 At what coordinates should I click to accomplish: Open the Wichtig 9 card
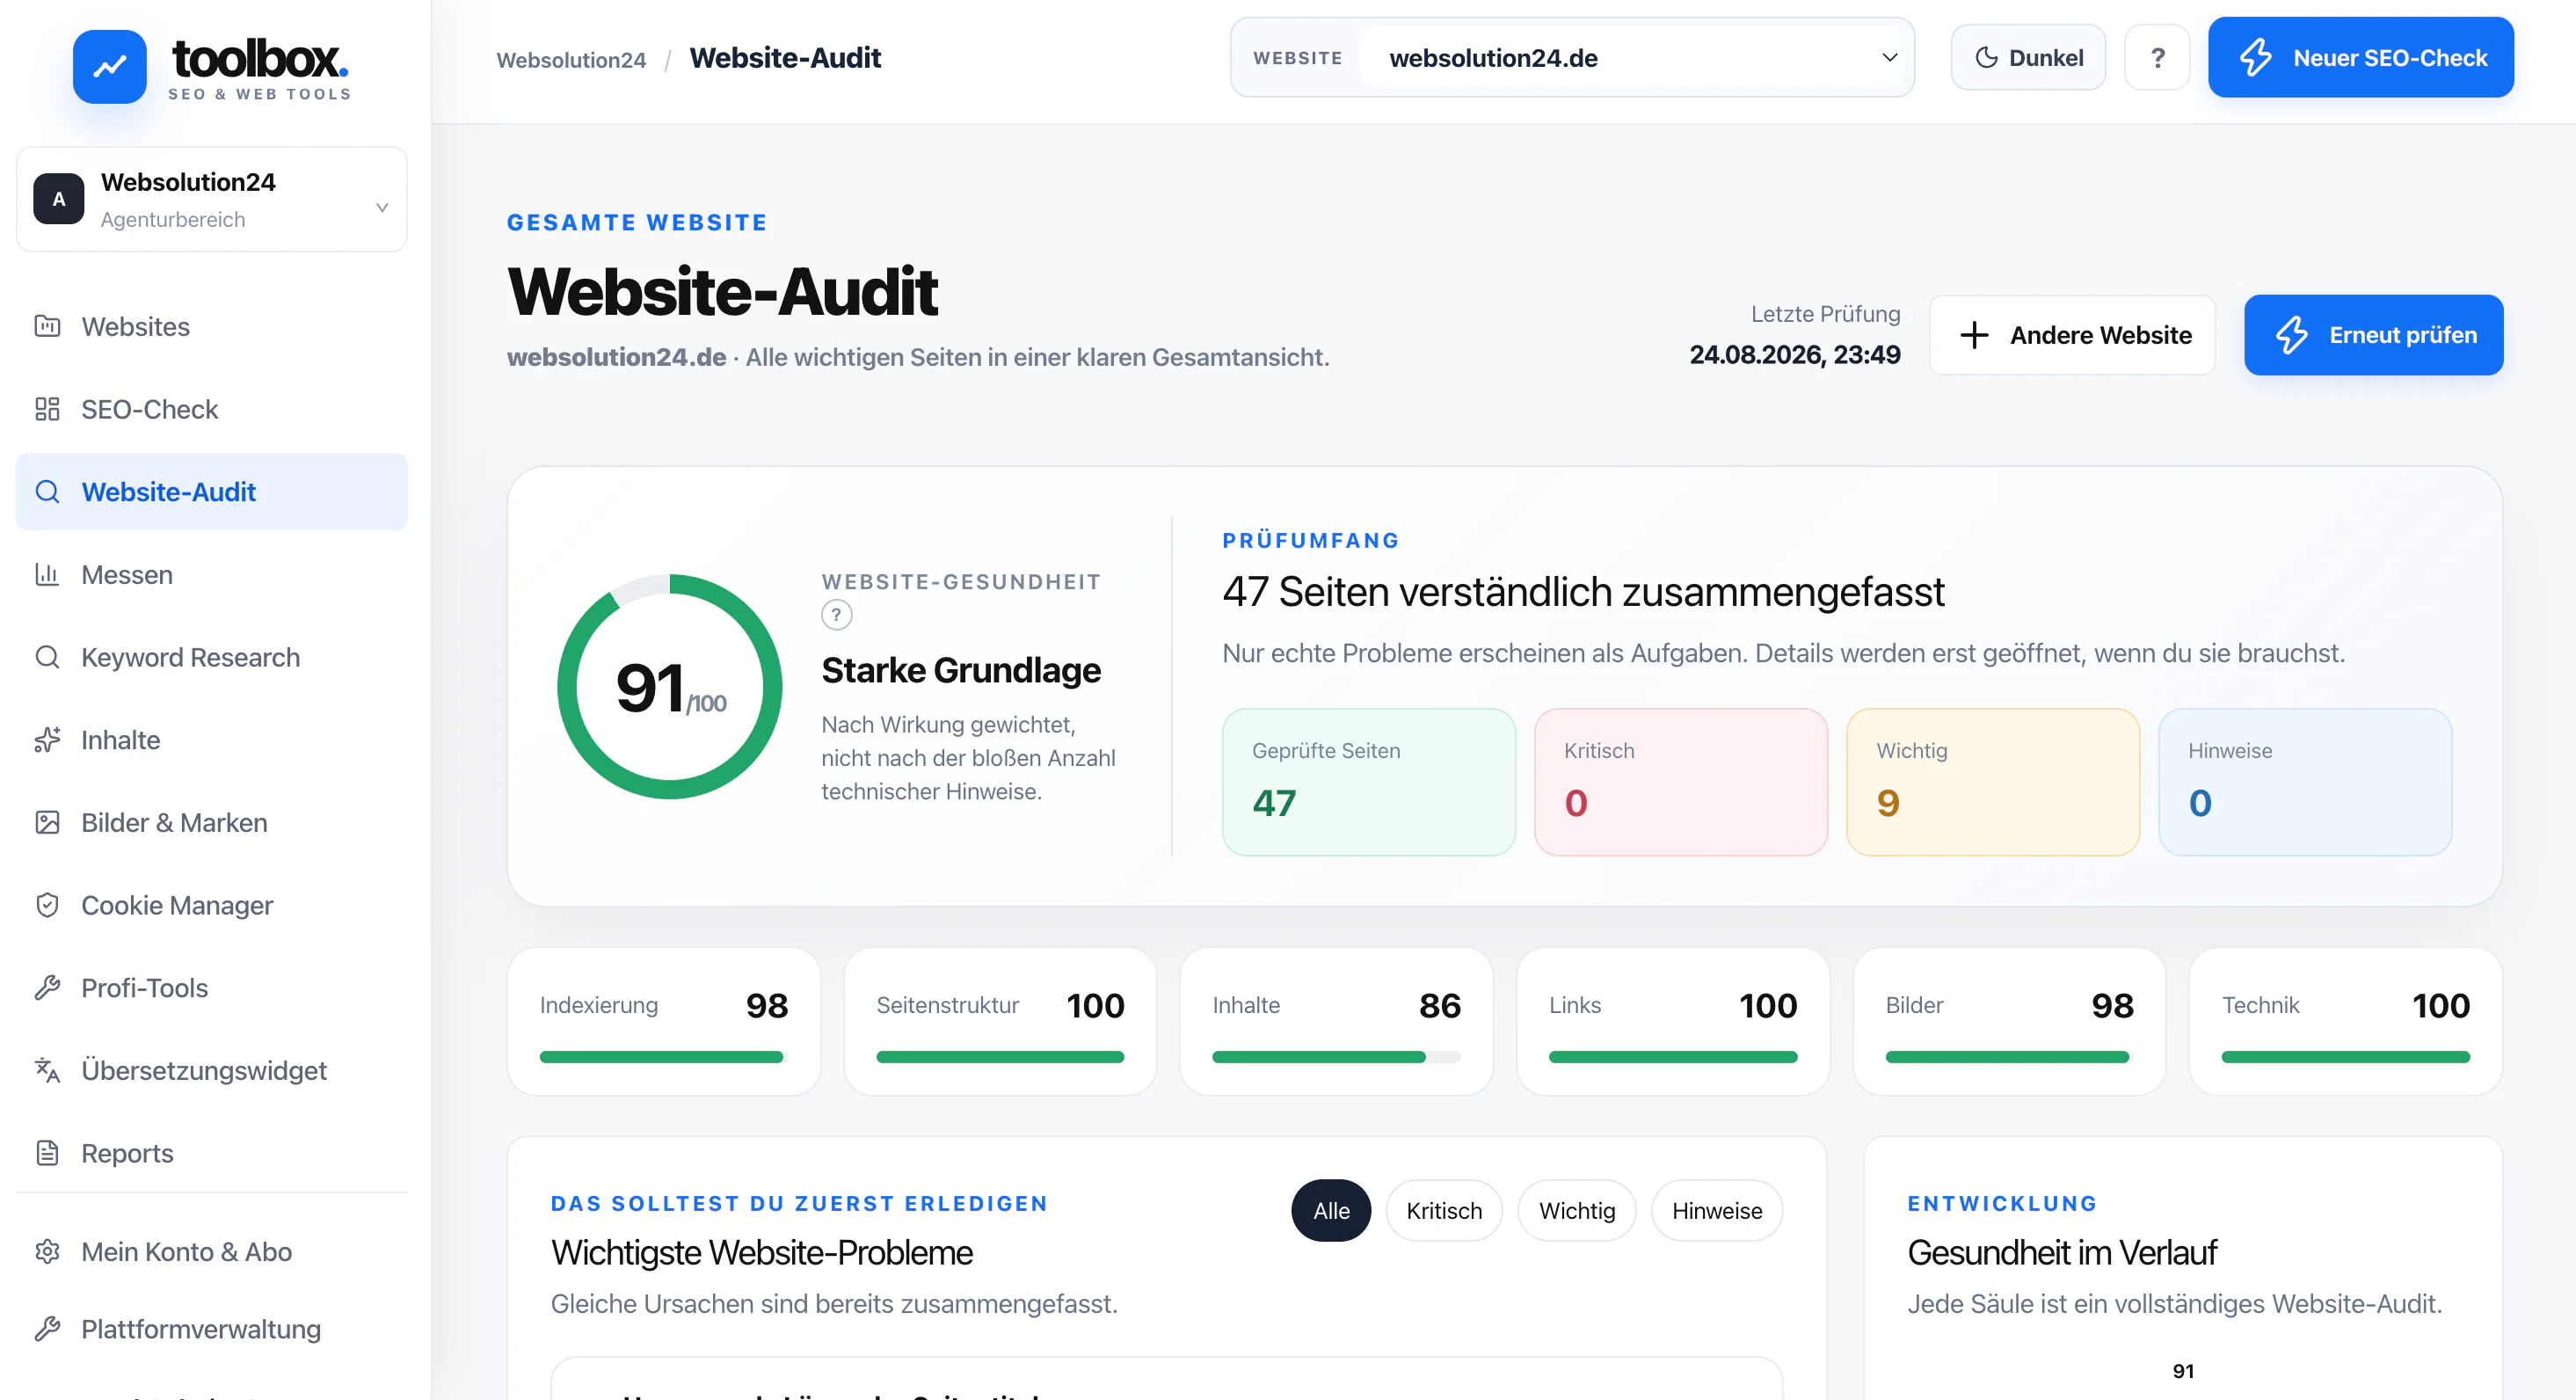point(1992,782)
